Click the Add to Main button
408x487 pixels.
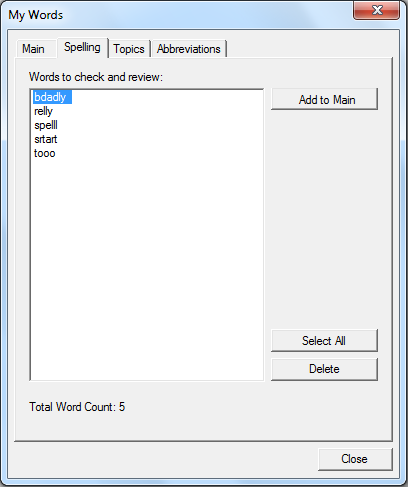[x=324, y=99]
